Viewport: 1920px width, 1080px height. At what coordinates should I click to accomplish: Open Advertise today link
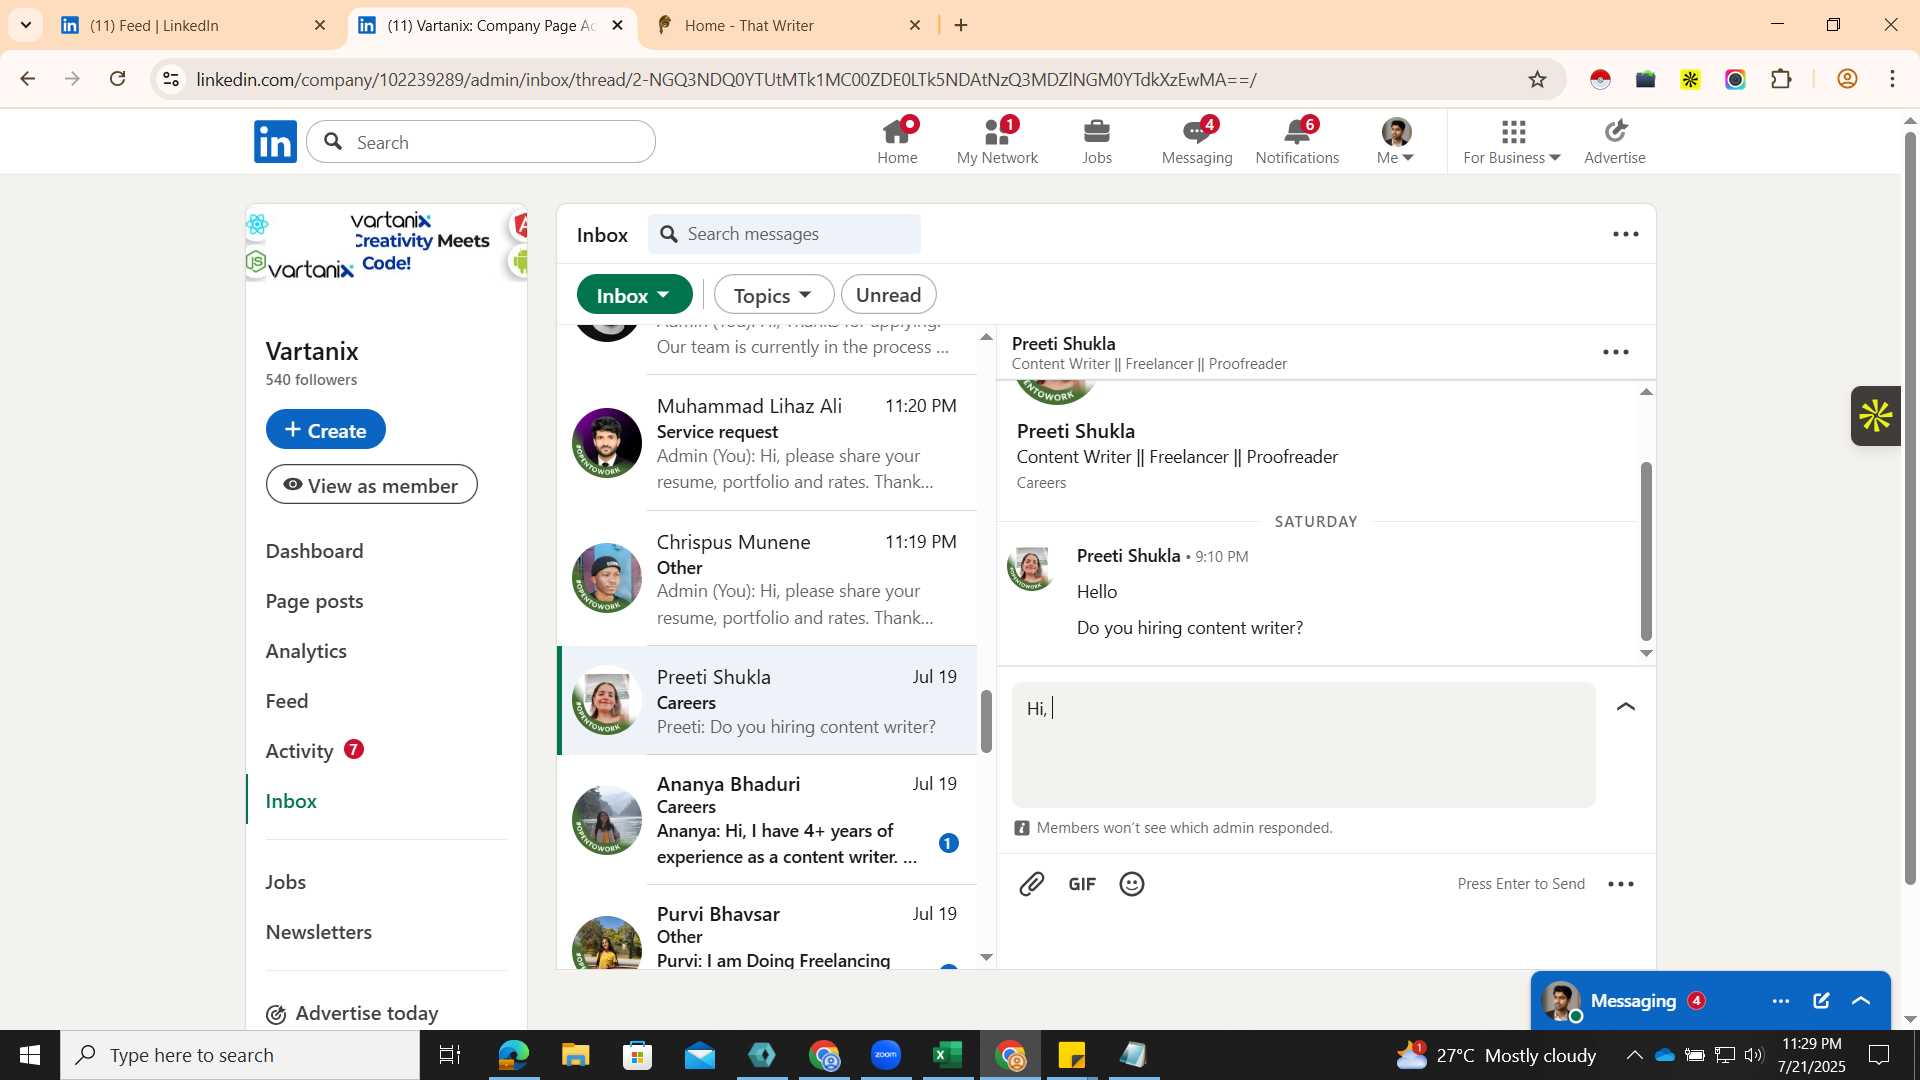352,1013
